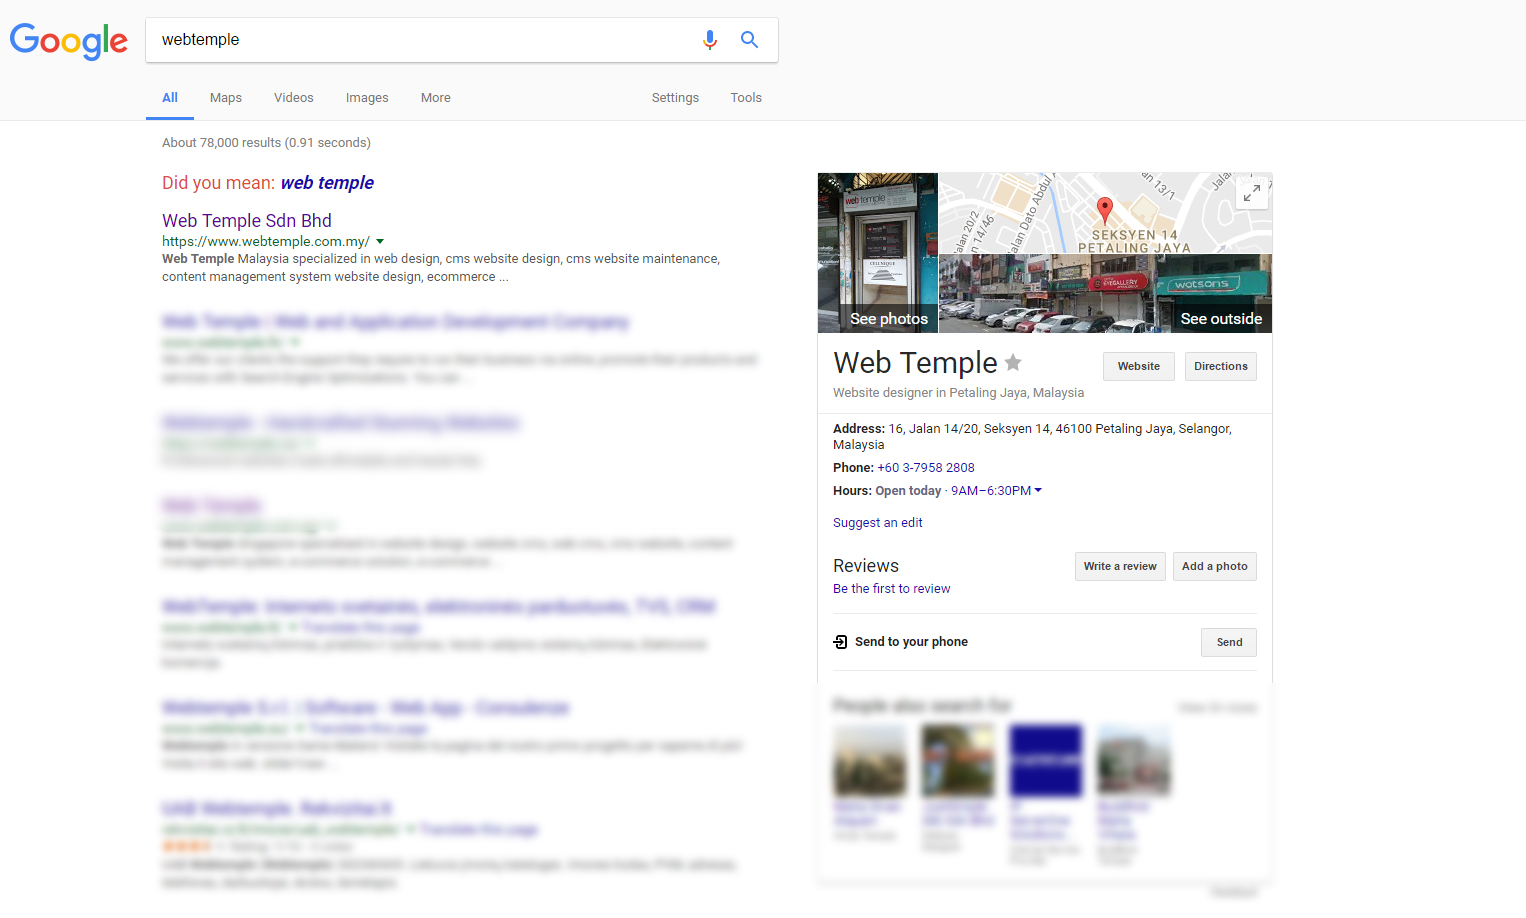1526x918 pixels.
Task: Click the Web Temple panel heading
Action: pos(916,363)
